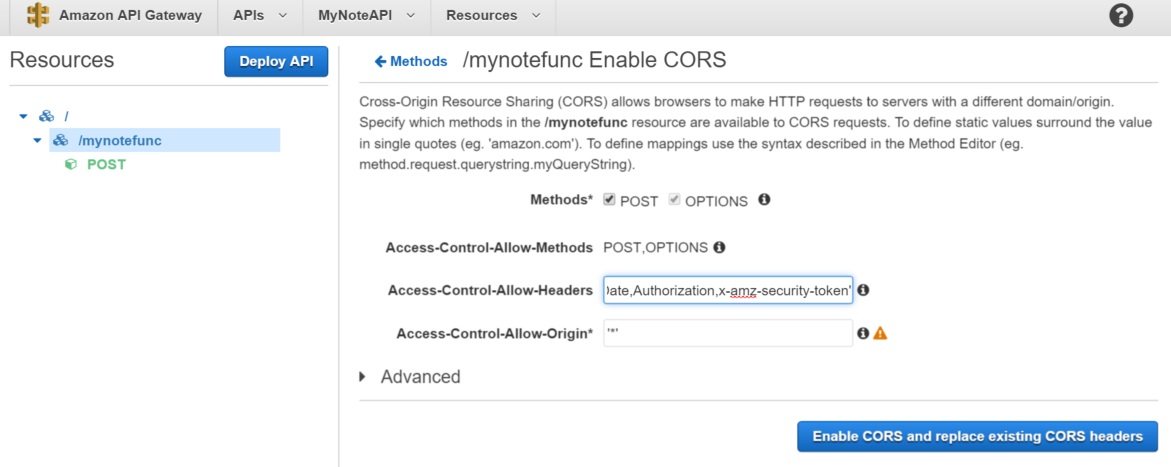Click the Access-Control-Allow-Headers label

click(490, 290)
